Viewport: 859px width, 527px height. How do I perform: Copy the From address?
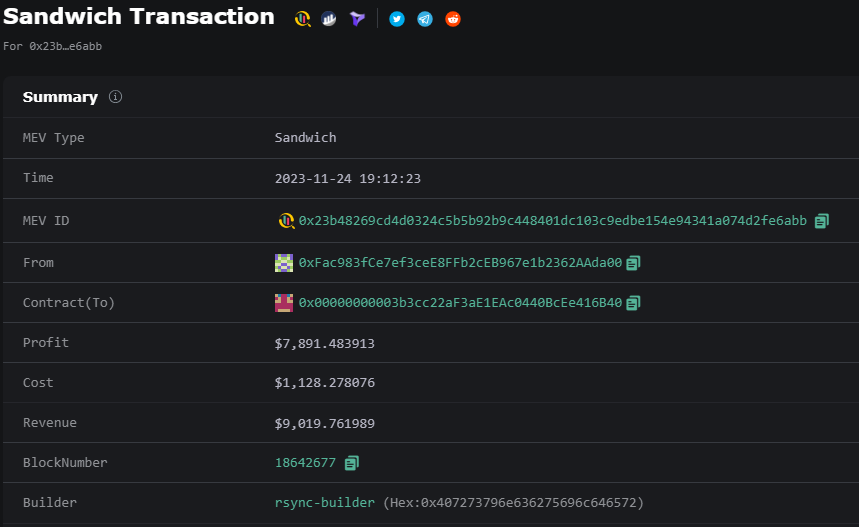click(633, 263)
